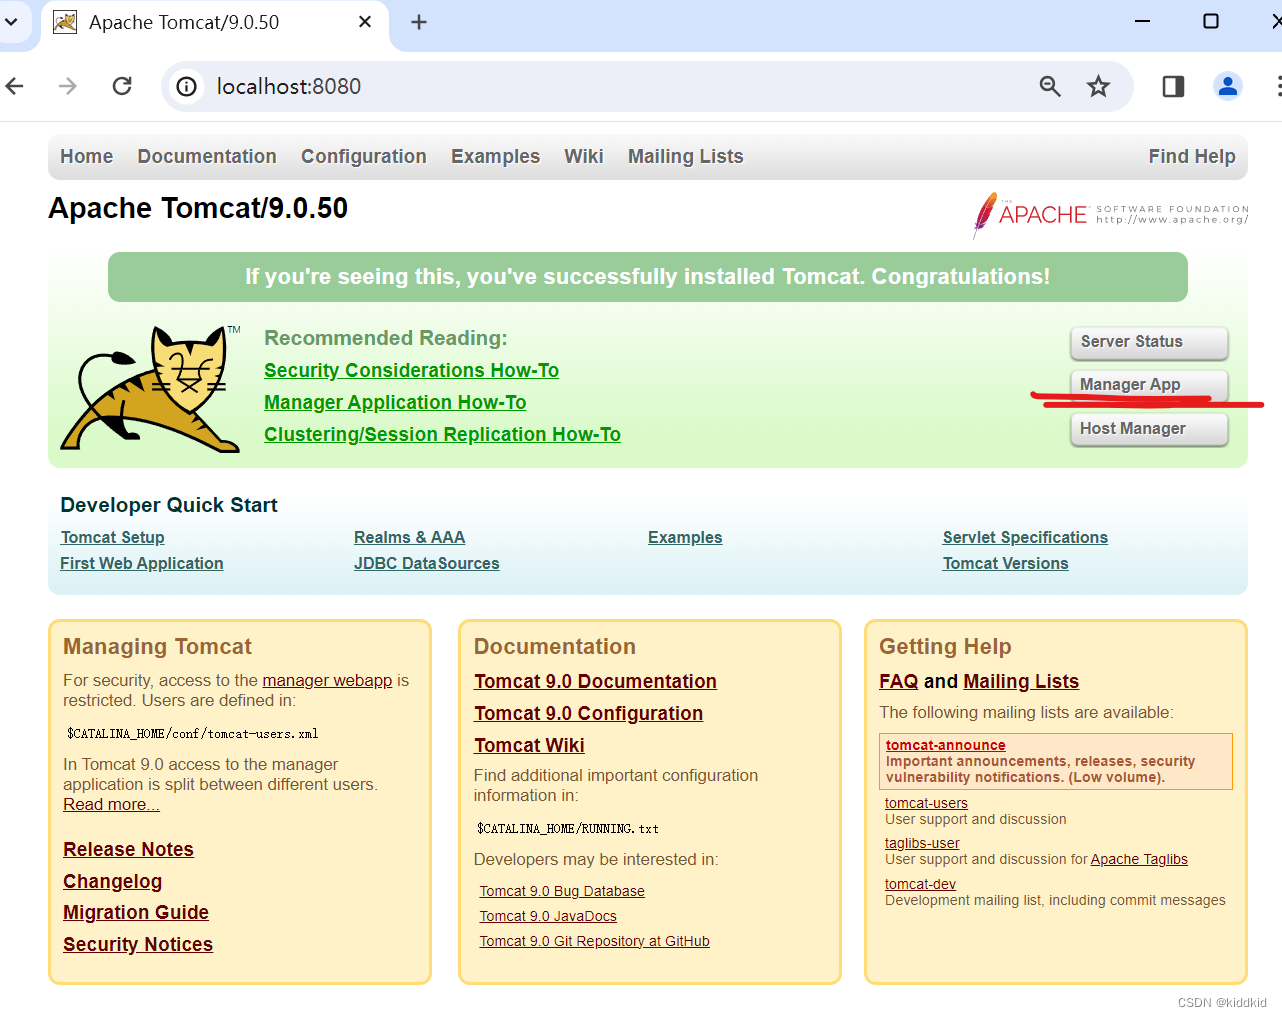
Task: Open the JDBC DataSources link
Action: [426, 563]
